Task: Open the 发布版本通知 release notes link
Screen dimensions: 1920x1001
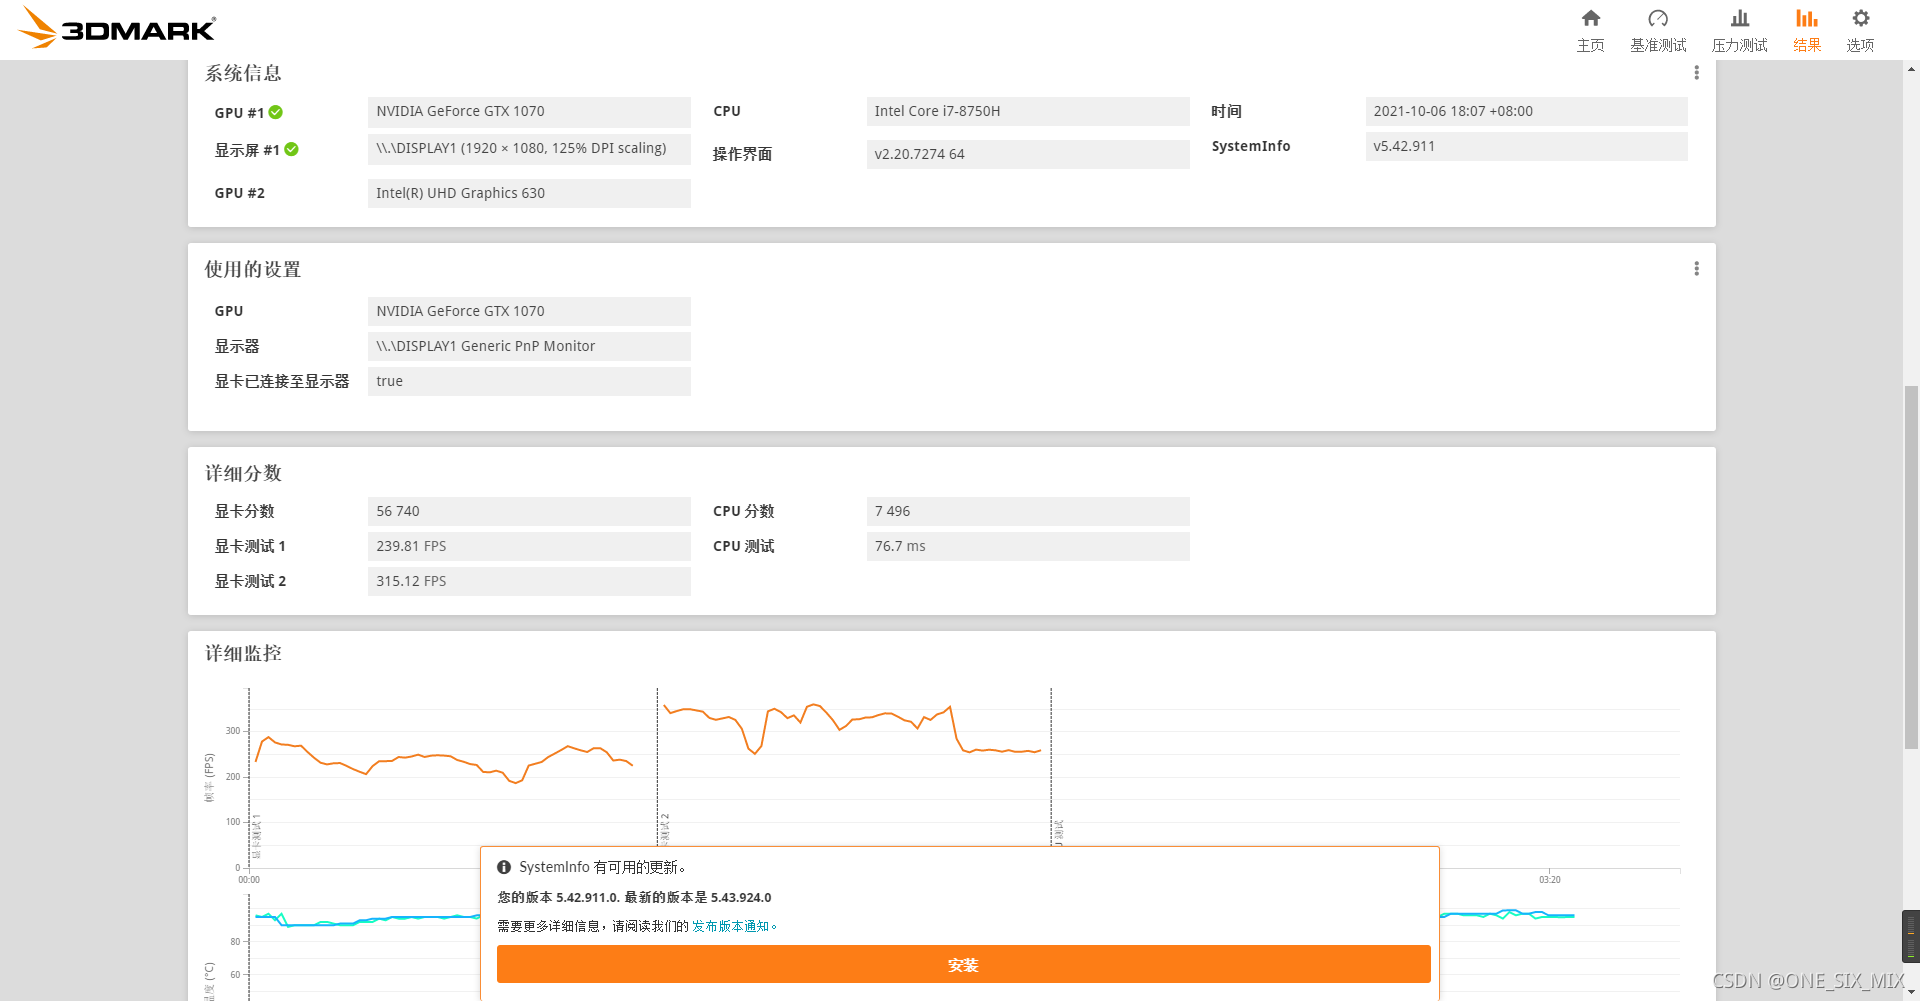Action: (734, 926)
